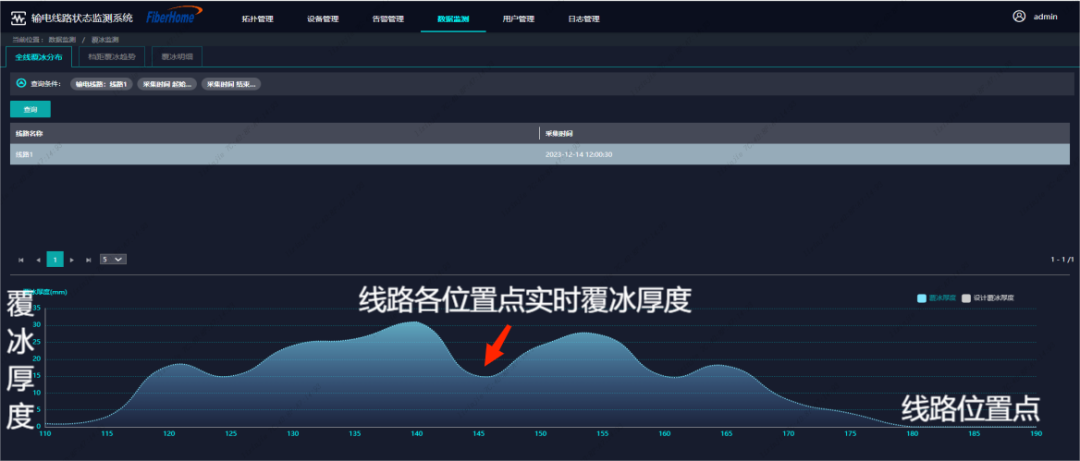Open the 设备管理 menu

coord(322,18)
